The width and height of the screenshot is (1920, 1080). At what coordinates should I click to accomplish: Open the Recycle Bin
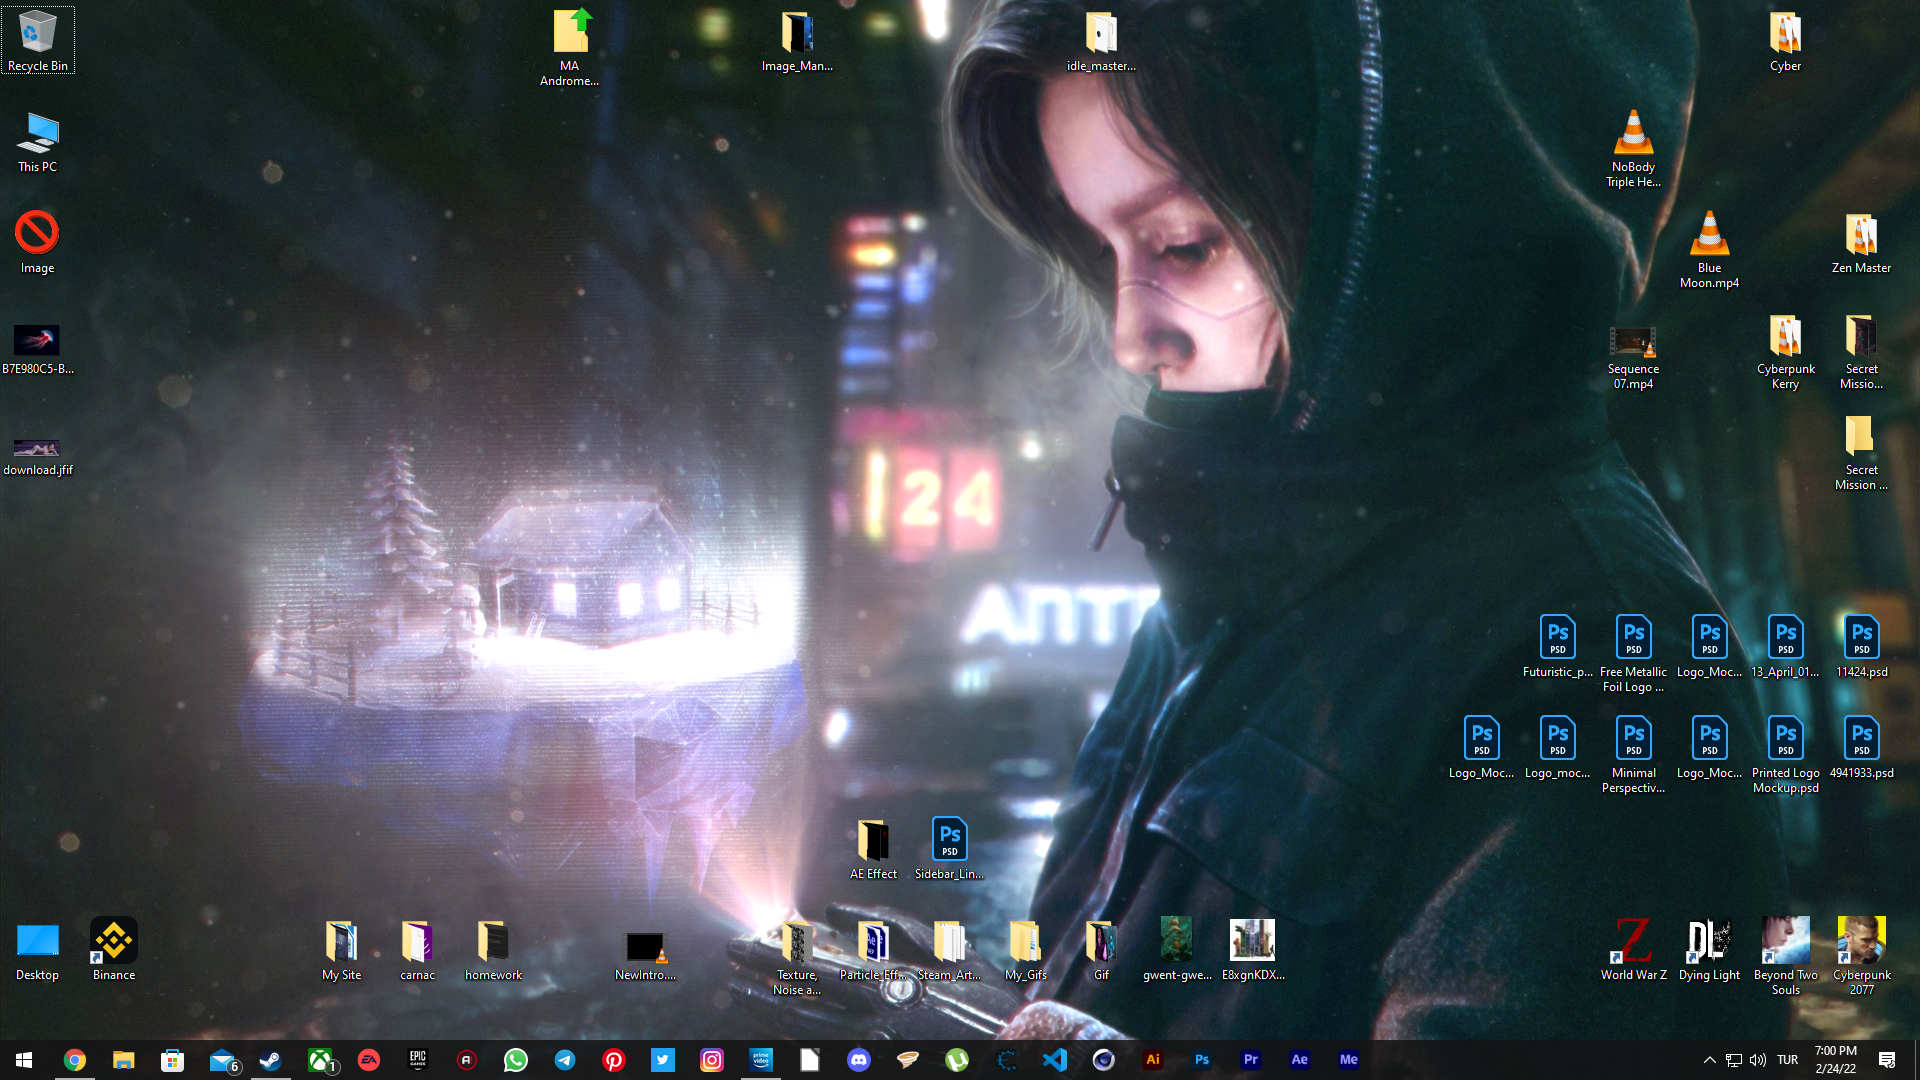point(37,41)
